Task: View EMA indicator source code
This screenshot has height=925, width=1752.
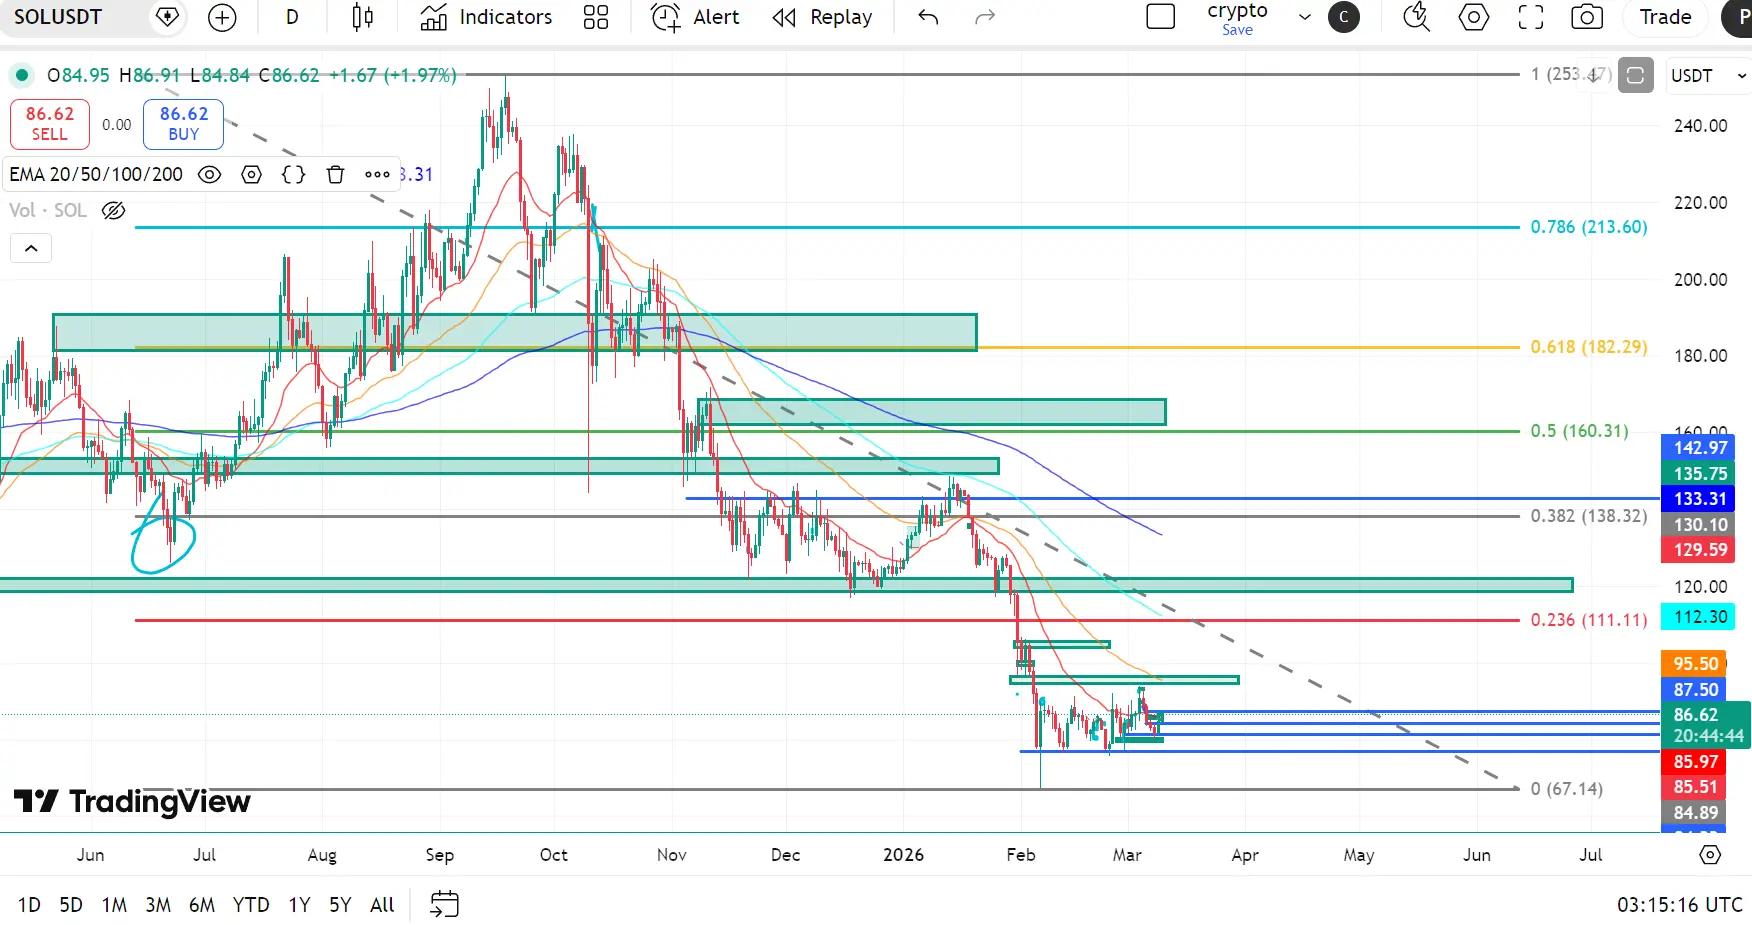Action: [294, 175]
